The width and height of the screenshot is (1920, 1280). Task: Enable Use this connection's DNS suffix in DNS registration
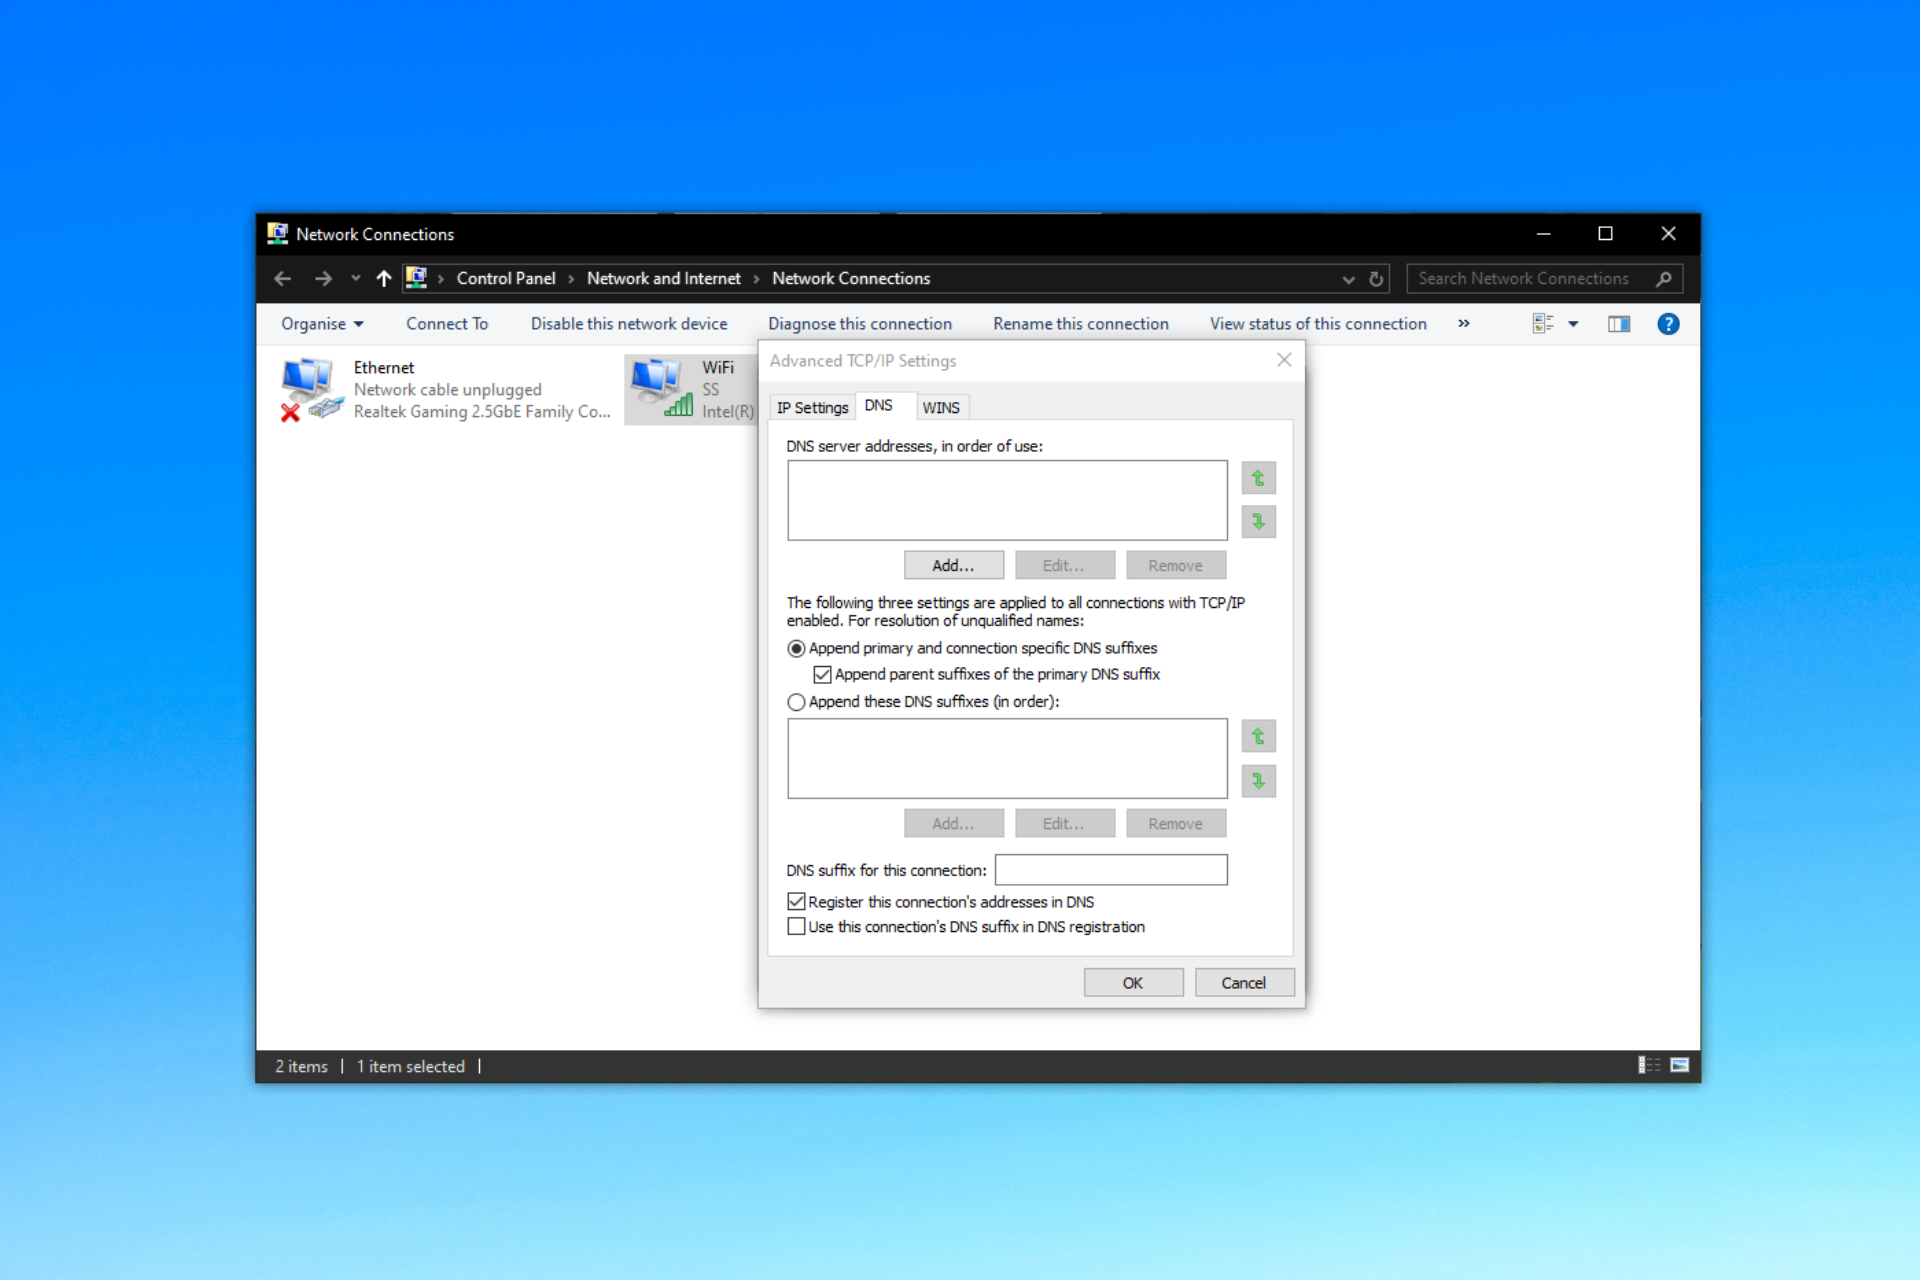click(x=796, y=927)
